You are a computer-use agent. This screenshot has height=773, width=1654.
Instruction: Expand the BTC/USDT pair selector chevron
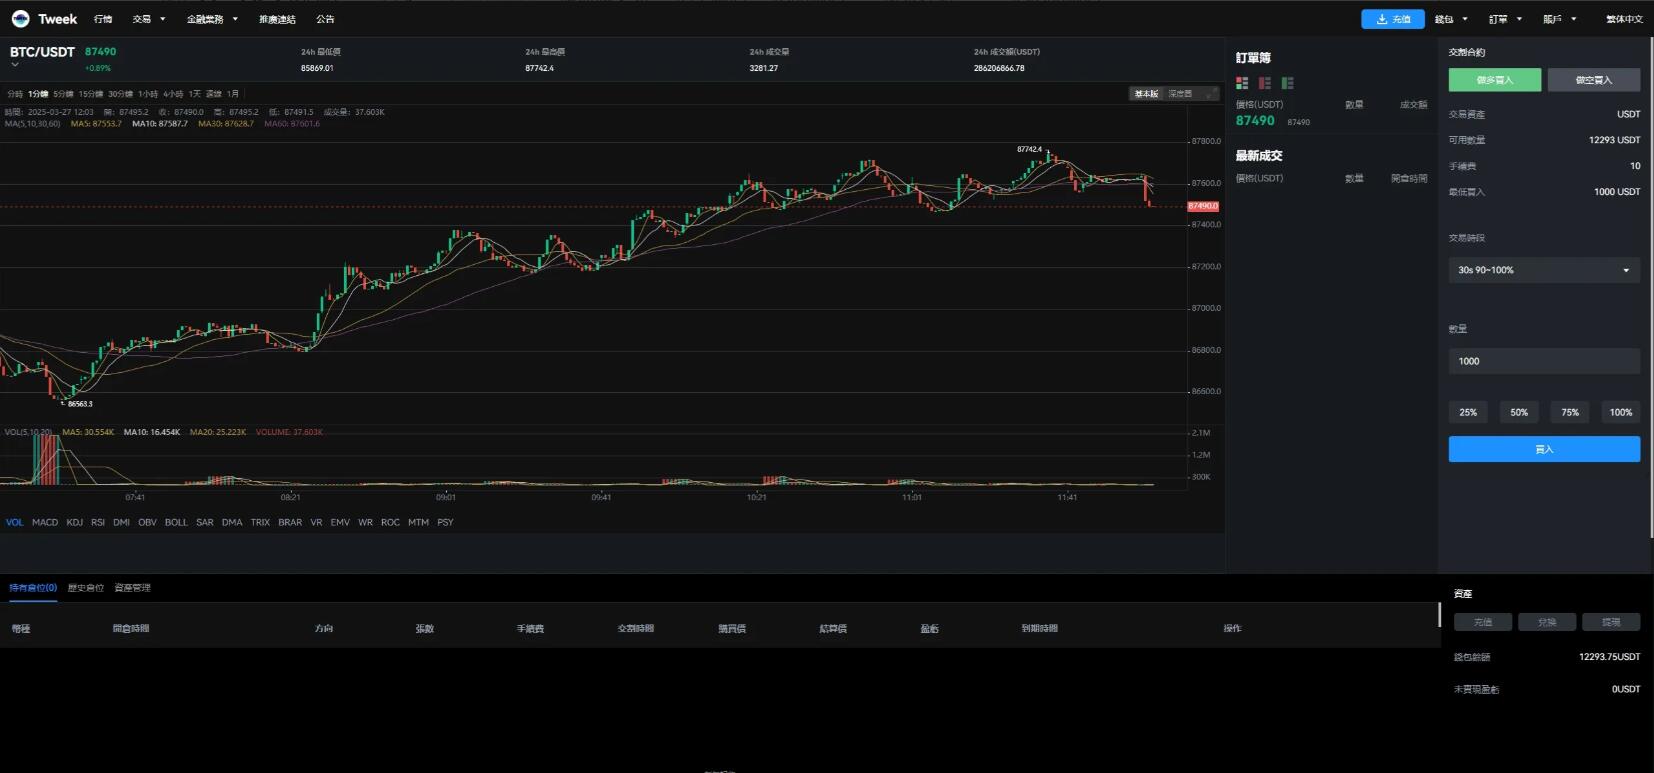(15, 65)
